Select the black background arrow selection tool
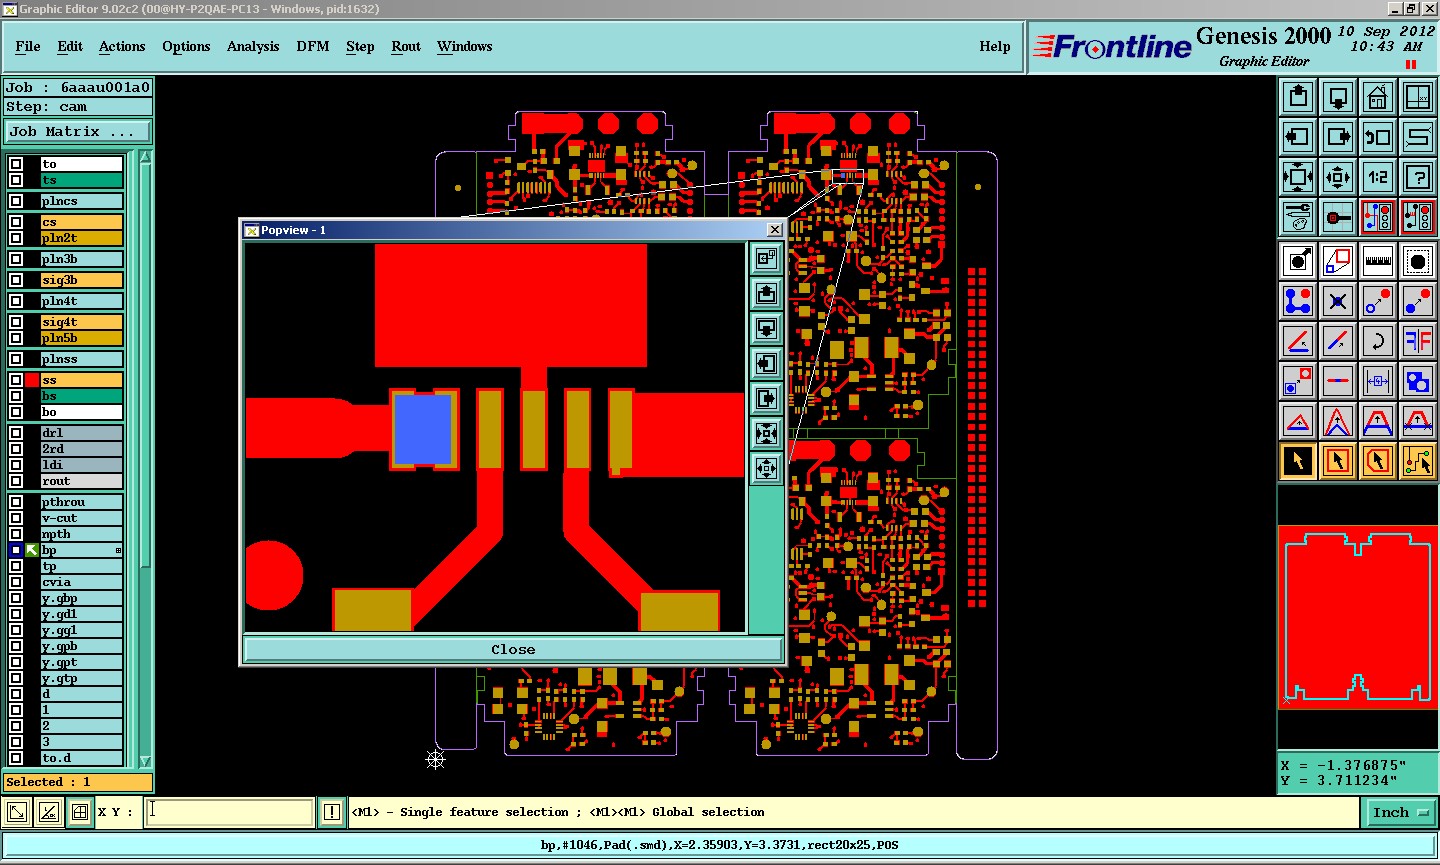 pos(1298,461)
